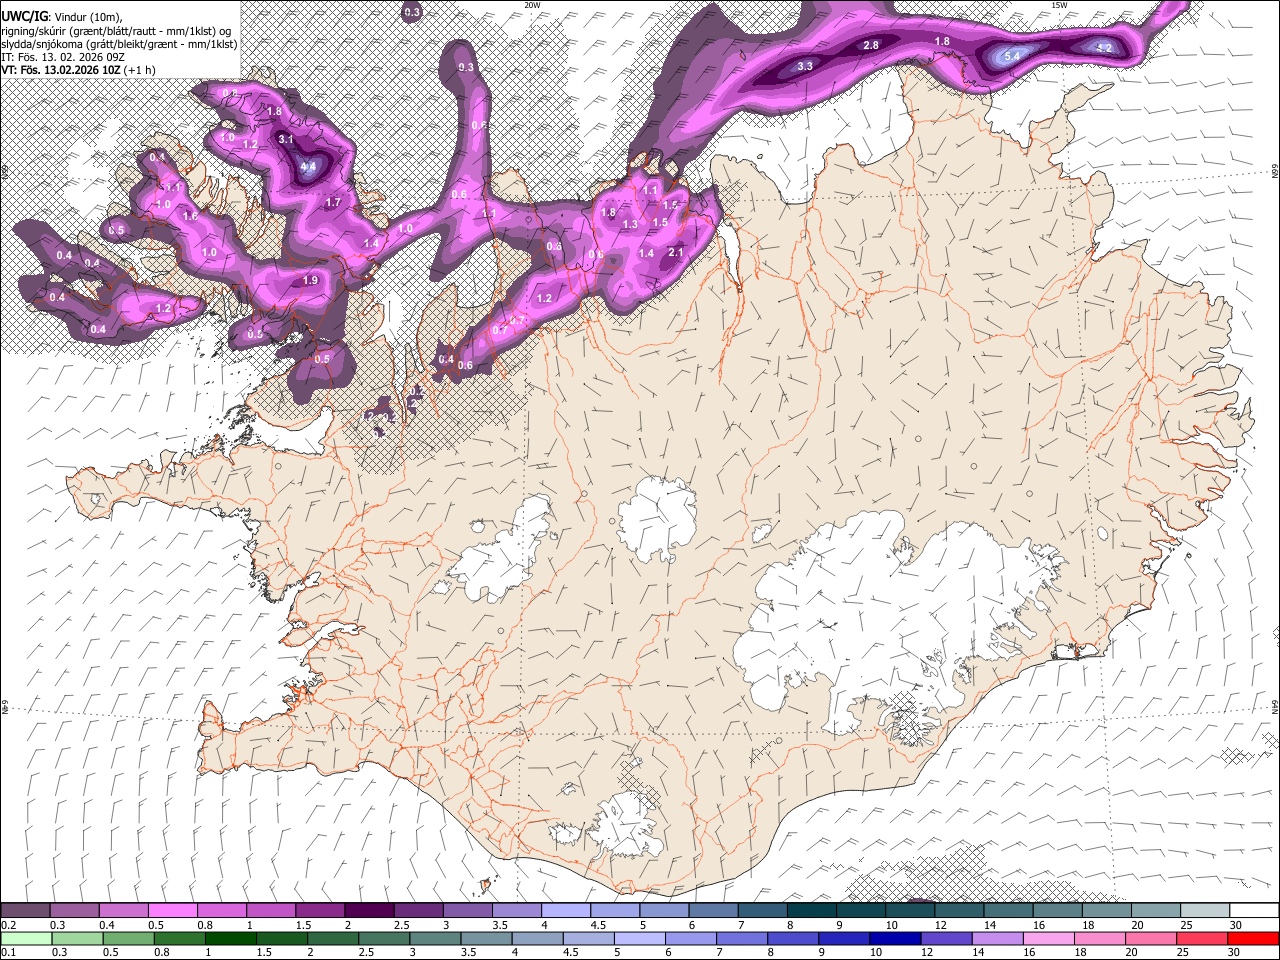Click the 0.2 label on the snow legend
Screen dimensions: 1280x960
pos(8,925)
